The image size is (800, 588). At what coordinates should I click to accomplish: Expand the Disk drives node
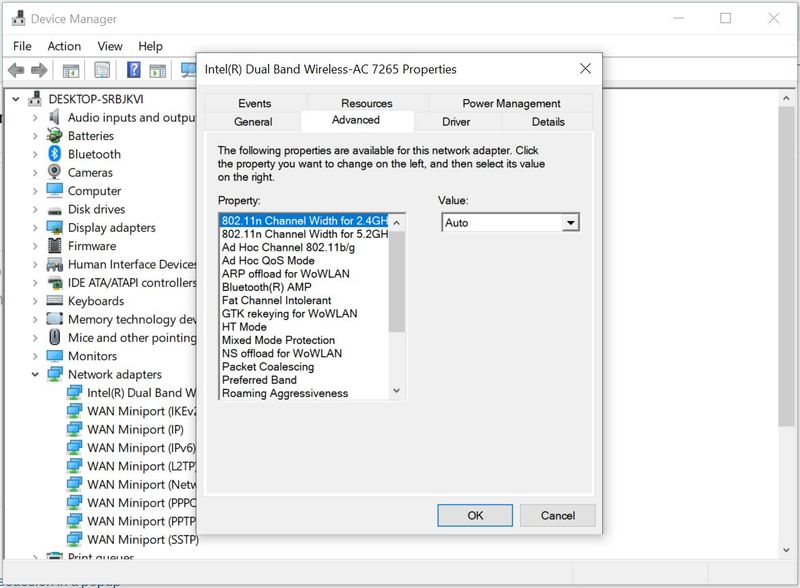coord(35,210)
